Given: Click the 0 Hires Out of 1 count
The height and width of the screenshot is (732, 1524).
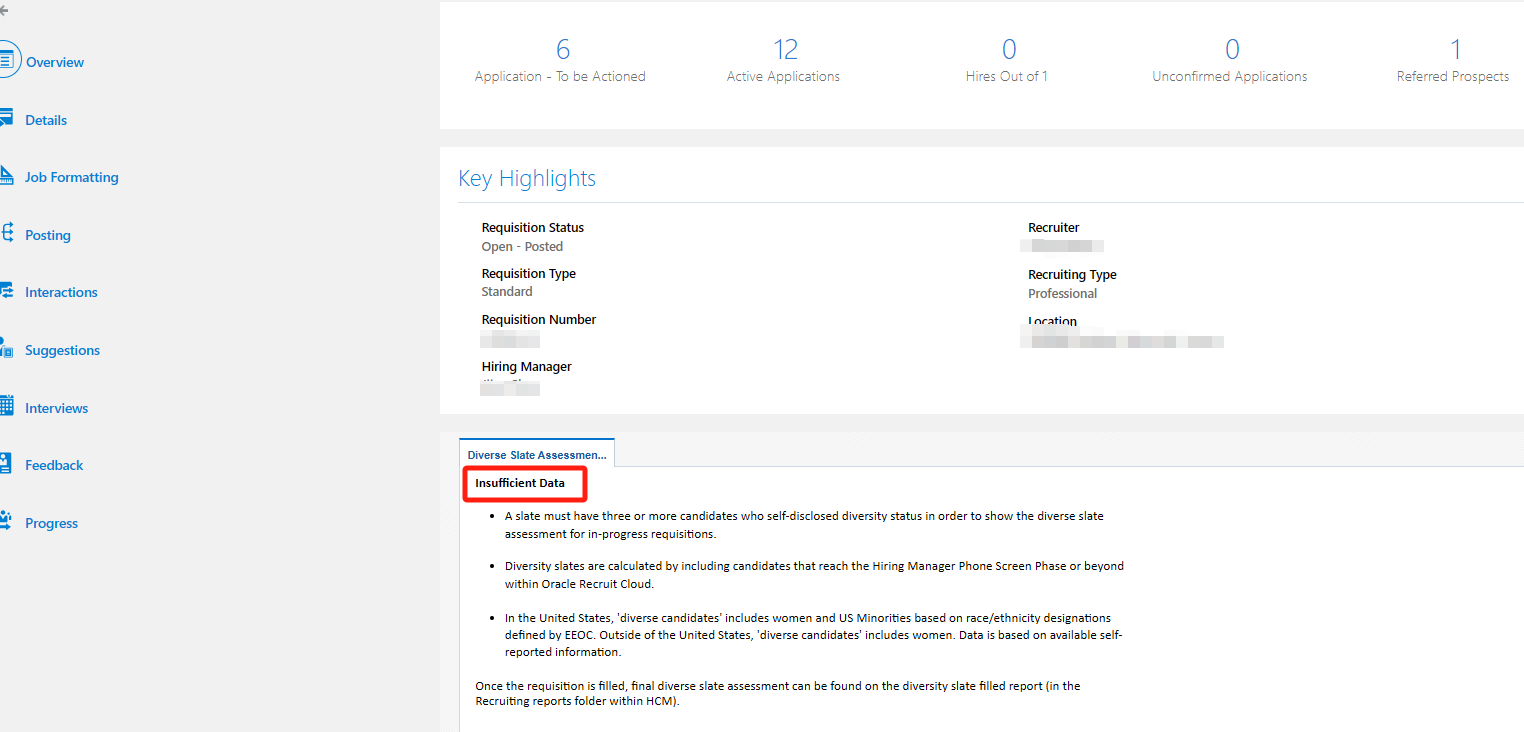Looking at the screenshot, I should [1009, 49].
